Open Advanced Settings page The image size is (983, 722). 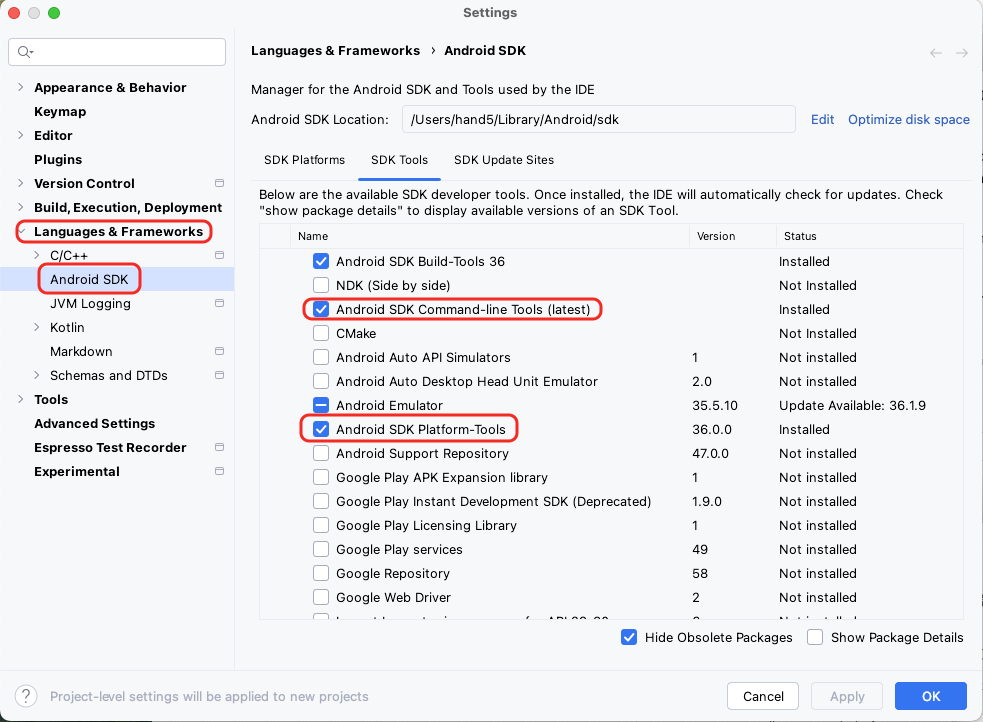pos(95,424)
